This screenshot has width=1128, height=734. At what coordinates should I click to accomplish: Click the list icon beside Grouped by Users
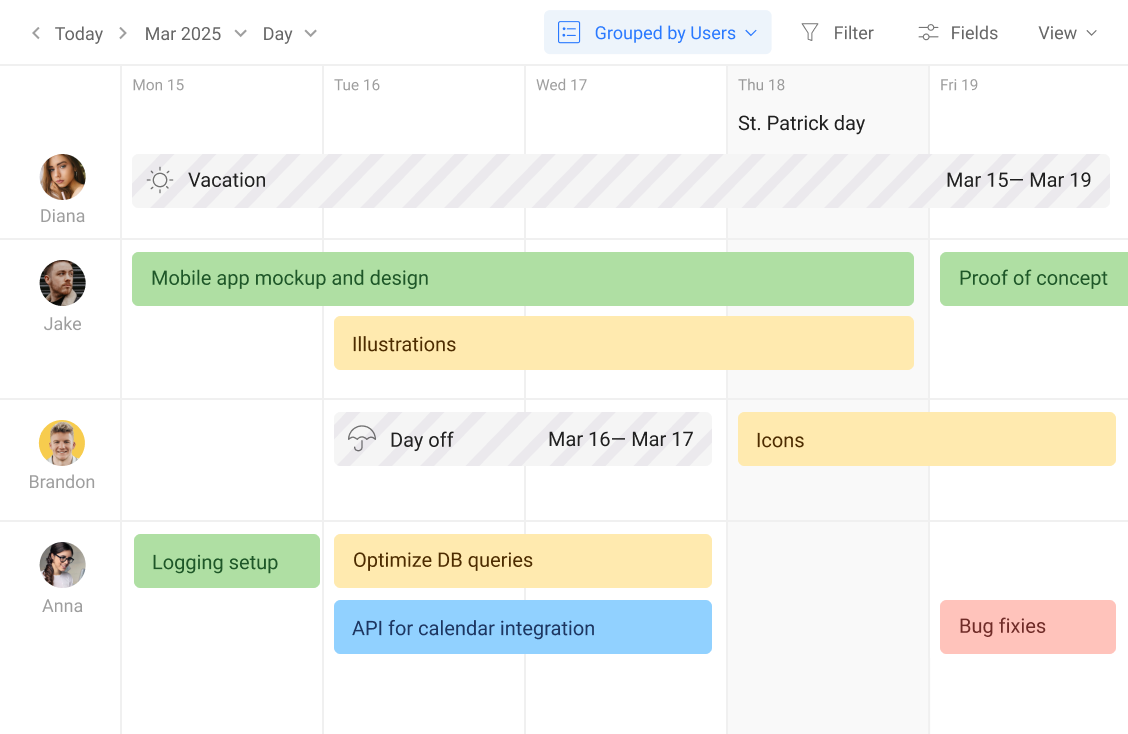point(569,33)
